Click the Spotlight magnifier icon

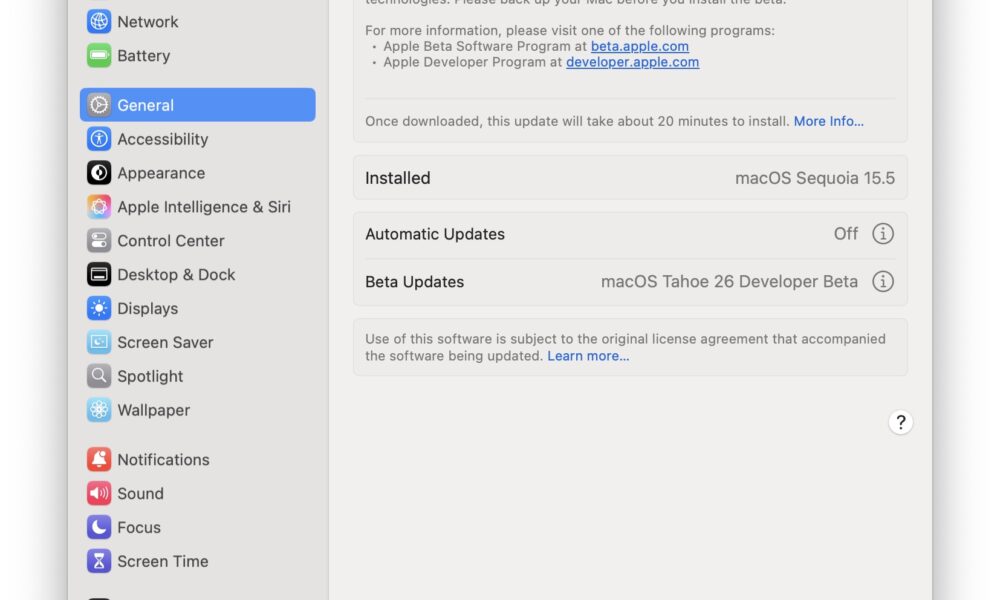click(99, 376)
